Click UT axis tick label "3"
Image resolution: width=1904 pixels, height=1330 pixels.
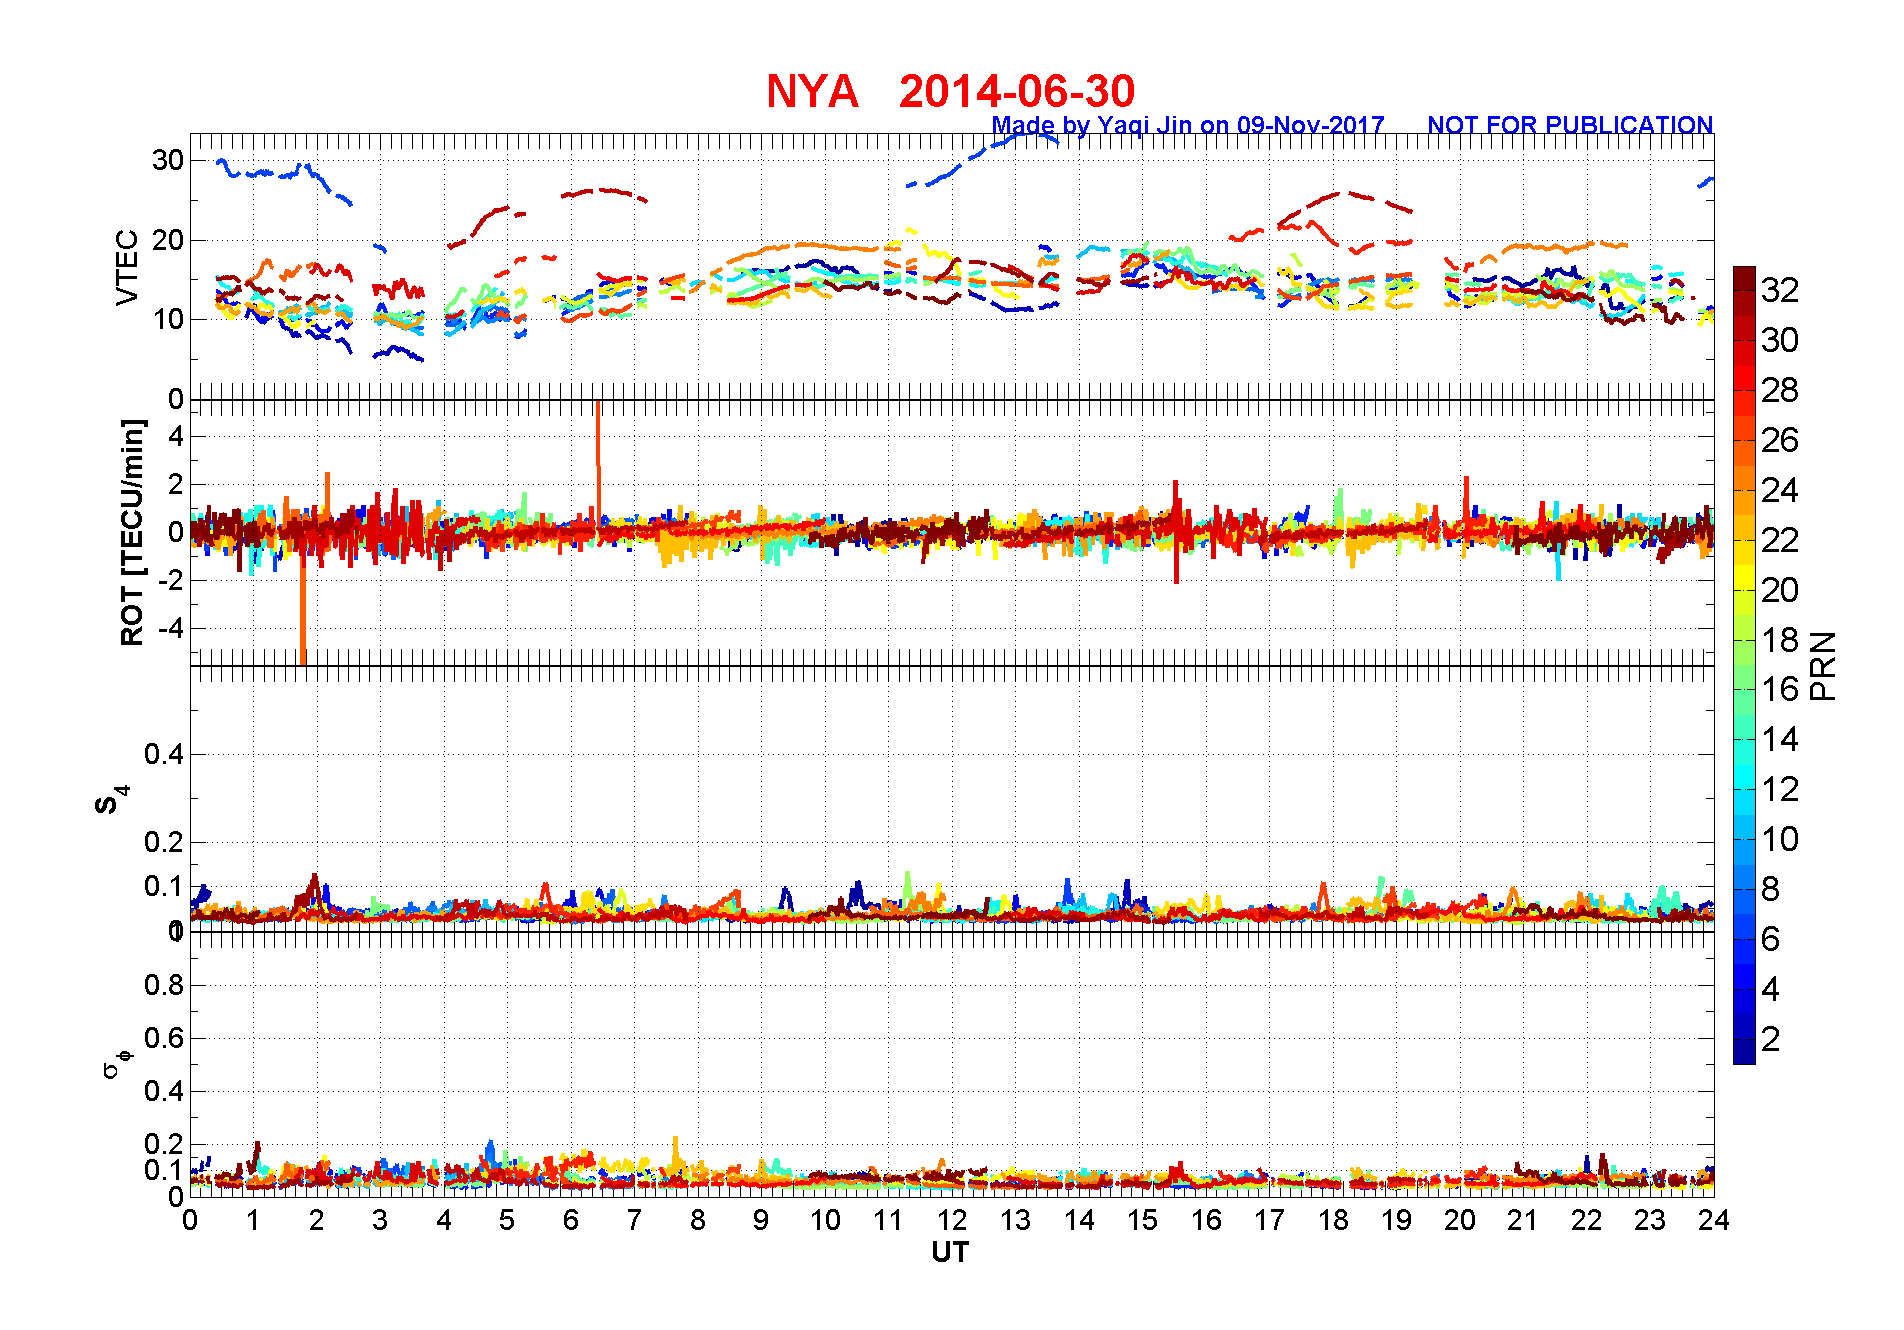380,1220
